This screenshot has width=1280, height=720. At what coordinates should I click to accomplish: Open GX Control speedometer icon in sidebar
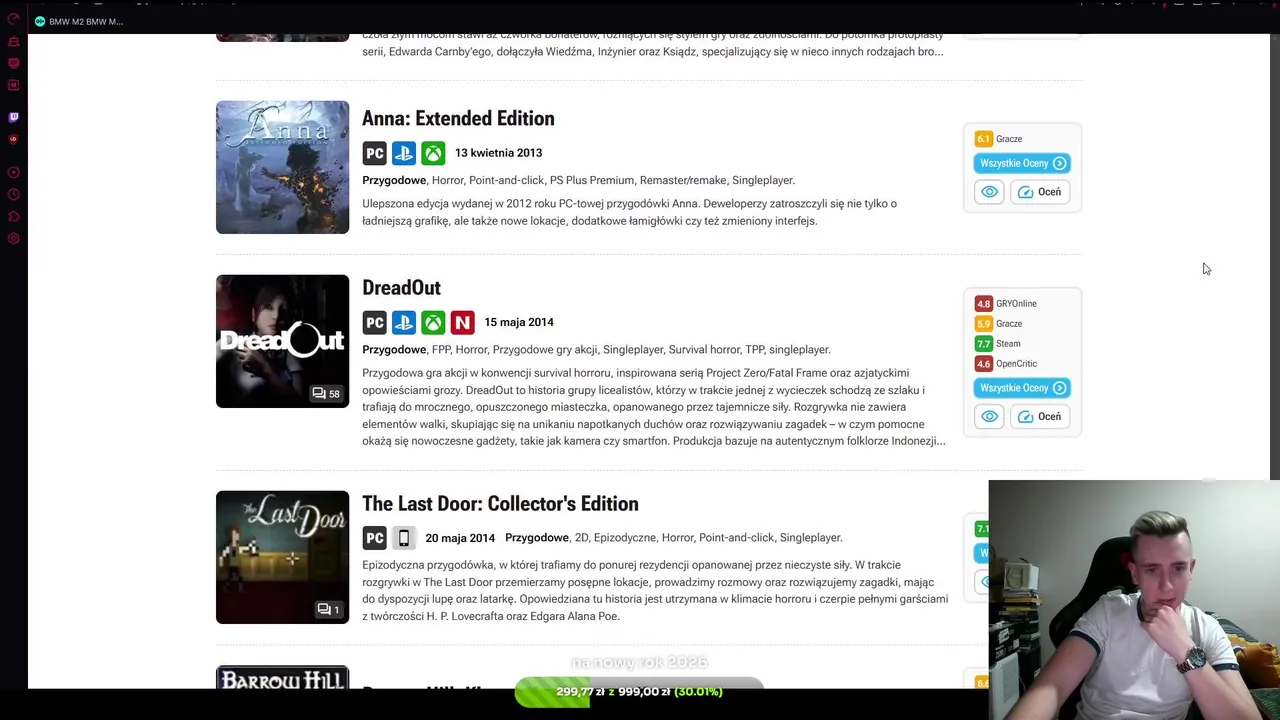click(x=13, y=19)
